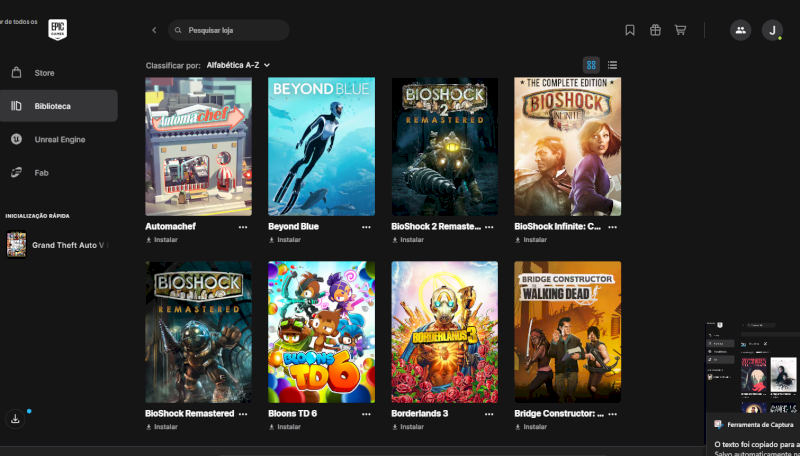Click the Bridge Constructor Walking Dead cover
This screenshot has height=456, width=800.
pyautogui.click(x=568, y=332)
